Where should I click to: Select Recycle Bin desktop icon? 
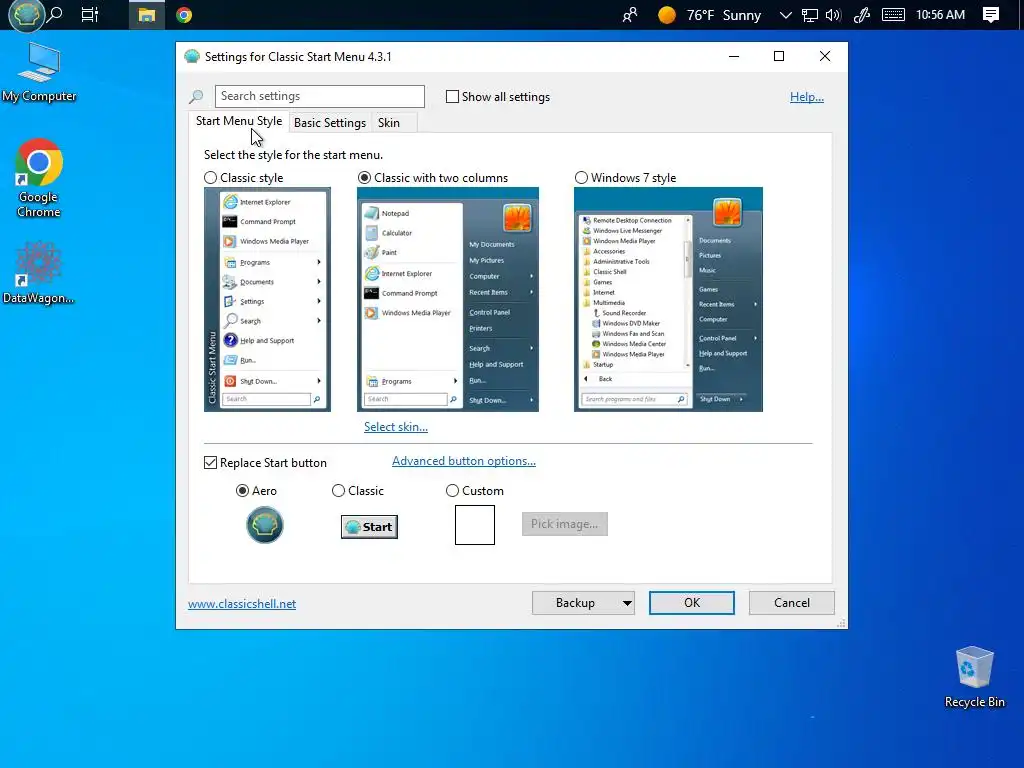pyautogui.click(x=974, y=677)
